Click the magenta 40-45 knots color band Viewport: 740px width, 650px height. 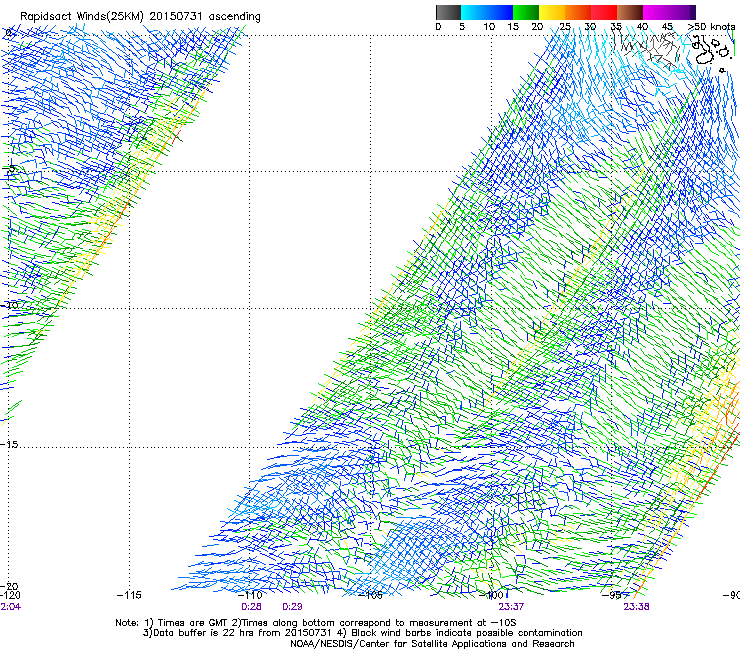click(x=656, y=12)
